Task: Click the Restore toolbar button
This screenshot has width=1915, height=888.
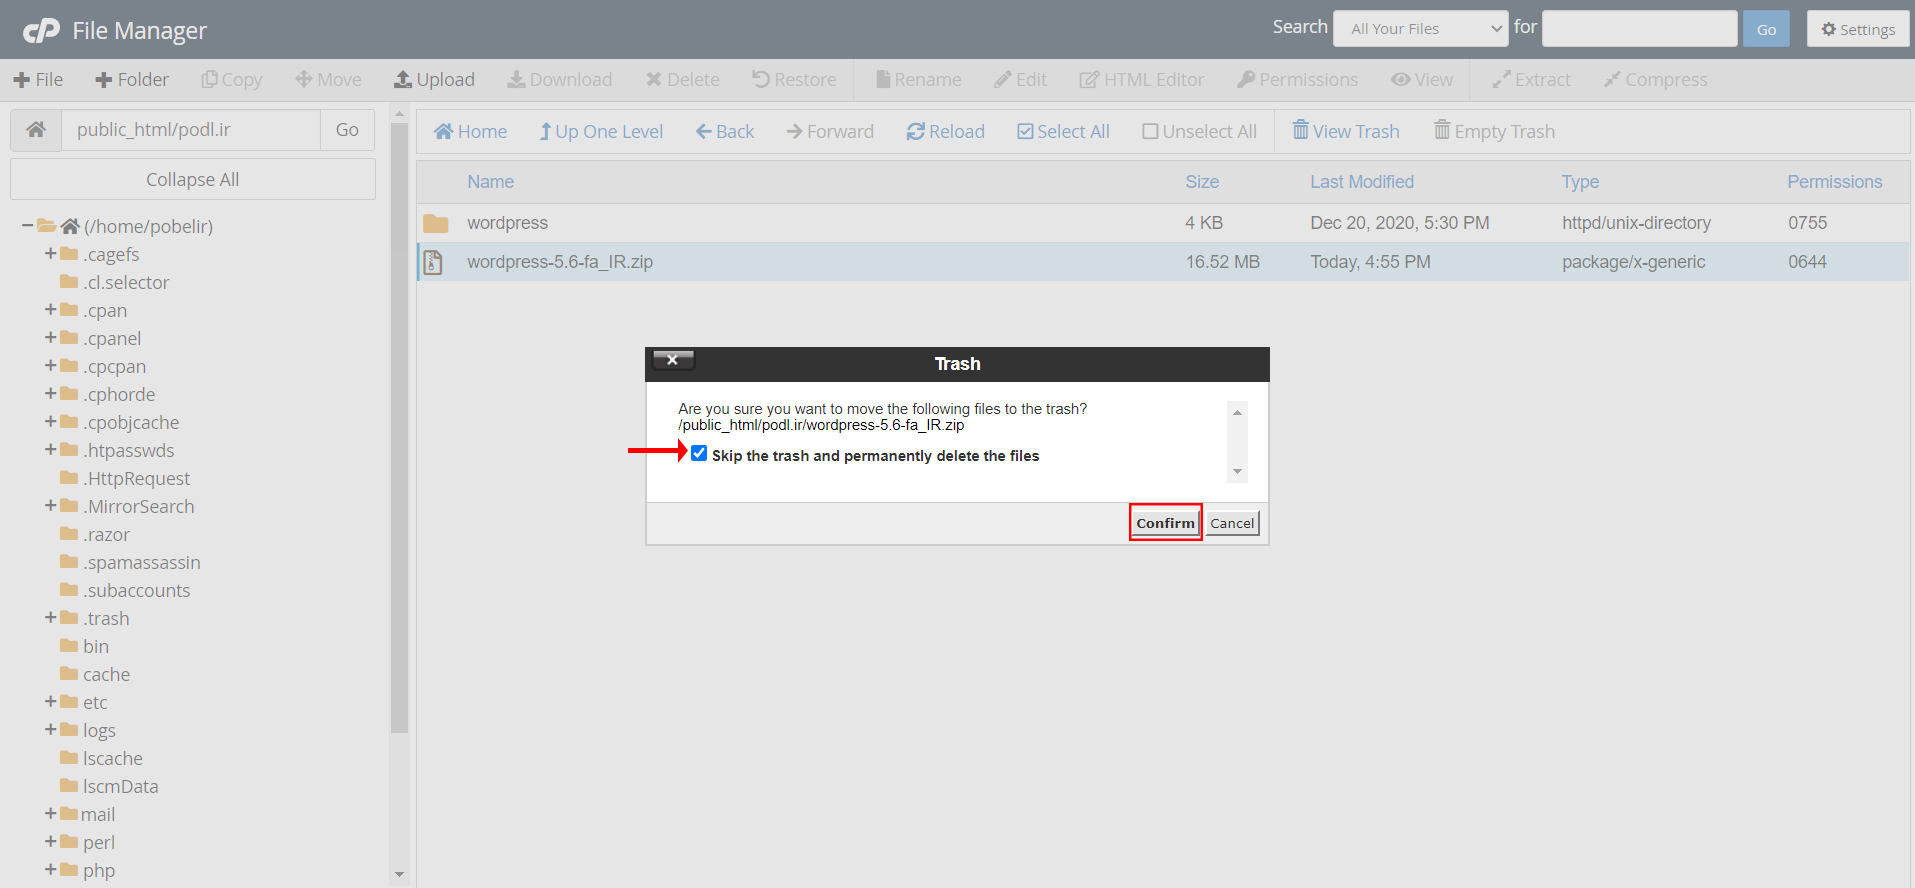Action: [x=795, y=80]
